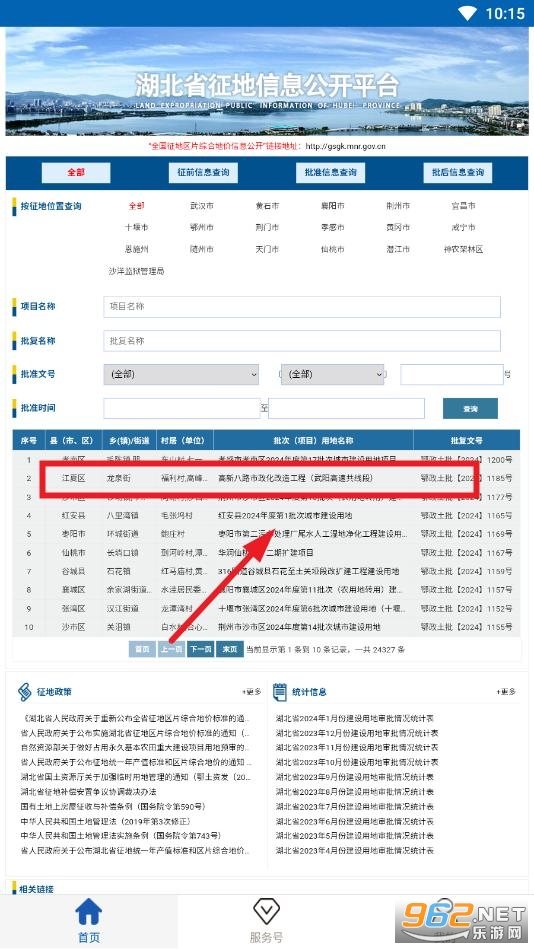Viewport: 534px width, 949px height.
Task: Focus the 项目名称 input field
Action: point(302,307)
